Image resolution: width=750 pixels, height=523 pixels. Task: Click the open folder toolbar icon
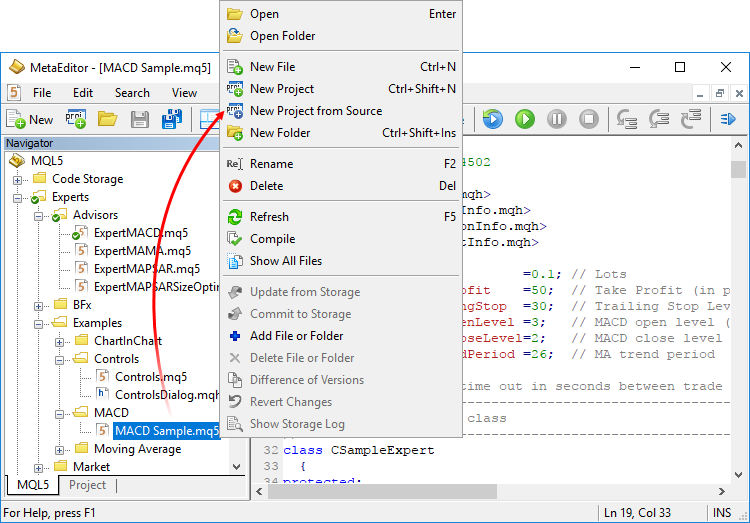pyautogui.click(x=107, y=119)
